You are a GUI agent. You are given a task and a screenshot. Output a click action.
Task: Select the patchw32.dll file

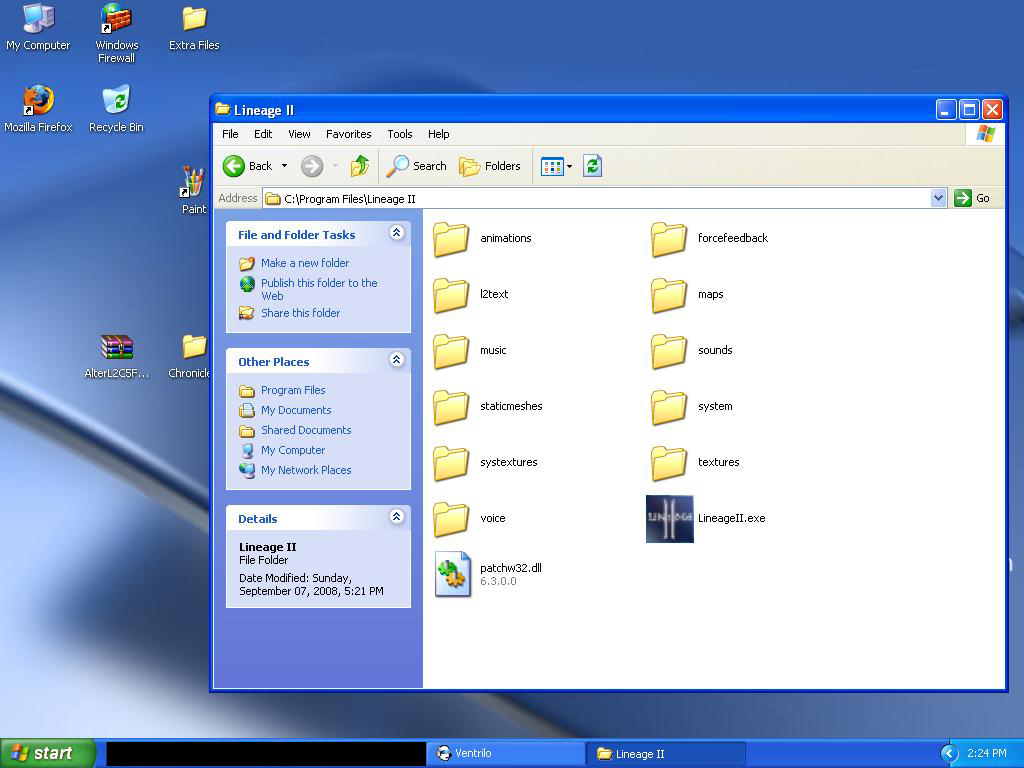tap(488, 575)
